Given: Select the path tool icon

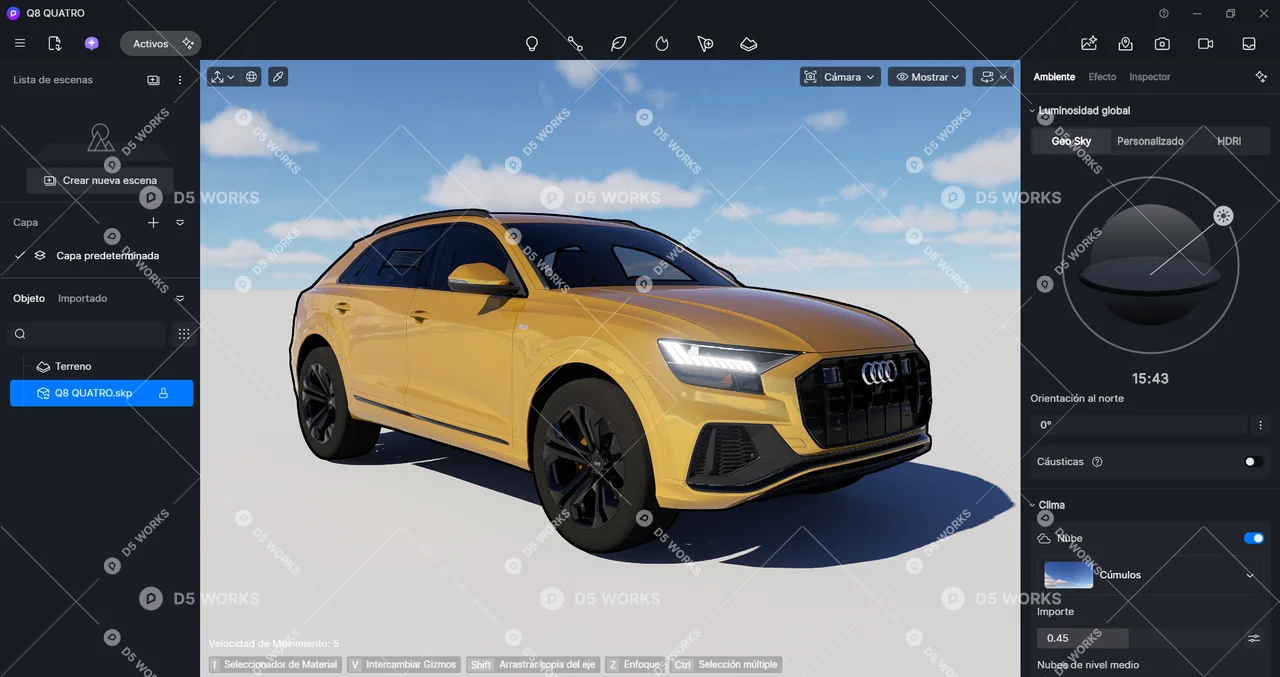Looking at the screenshot, I should (x=575, y=44).
